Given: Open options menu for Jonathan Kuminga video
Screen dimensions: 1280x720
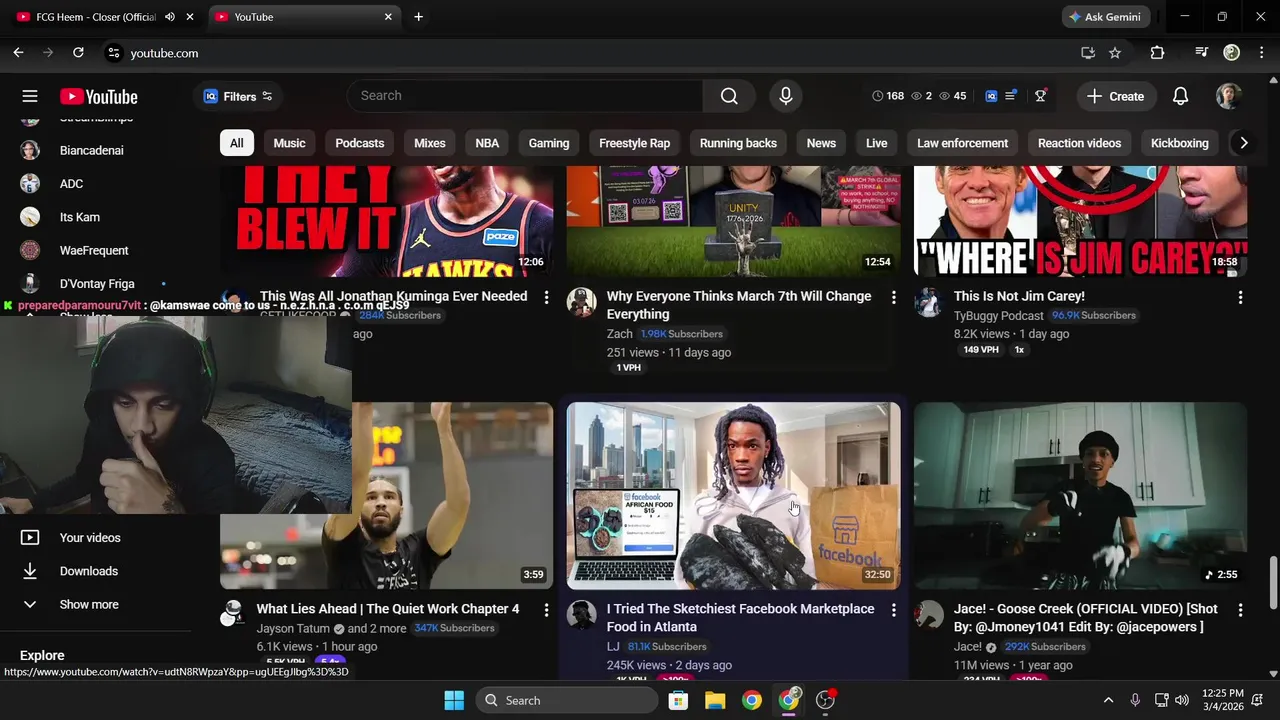Looking at the screenshot, I should 546,297.
